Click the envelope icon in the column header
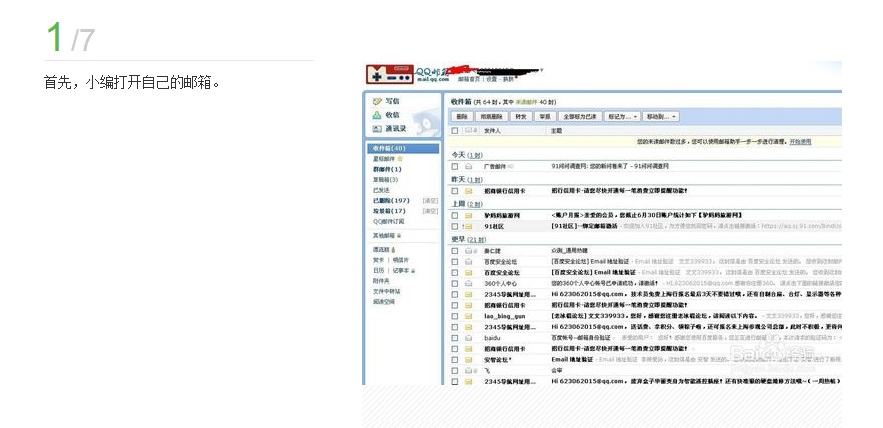The height and width of the screenshot is (428, 883). click(469, 131)
